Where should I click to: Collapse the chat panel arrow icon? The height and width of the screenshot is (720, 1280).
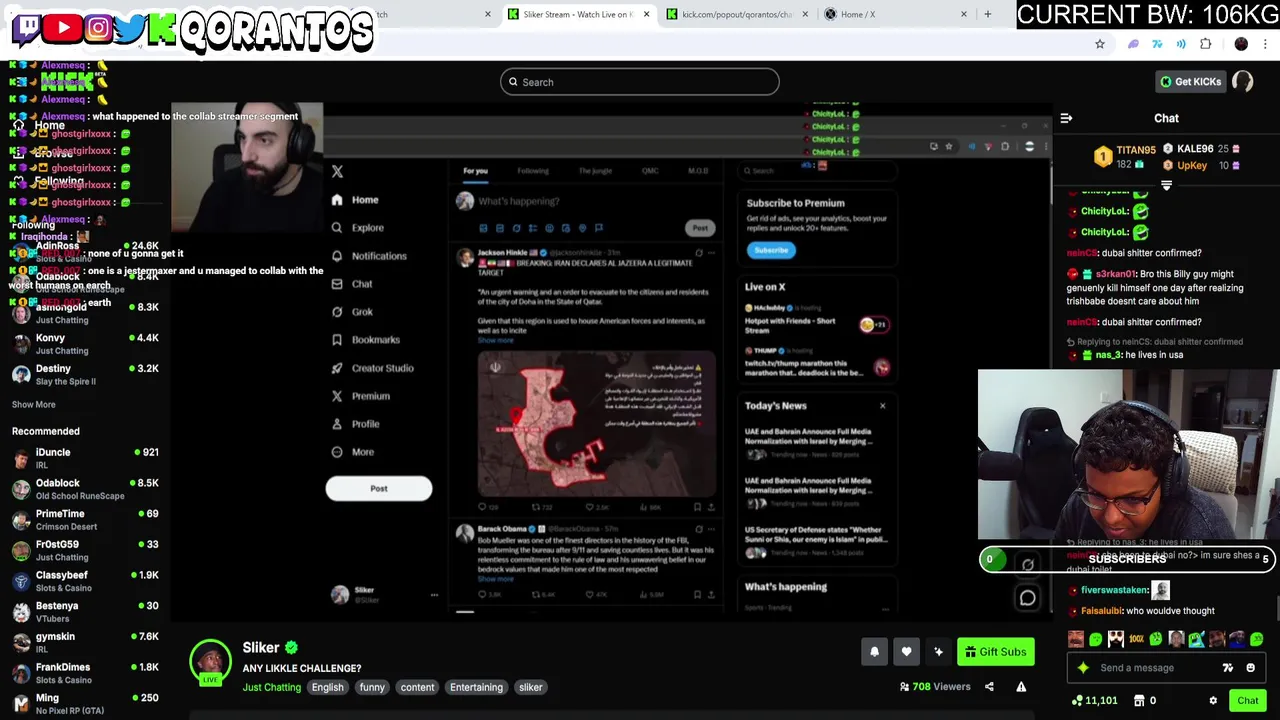pos(1066,118)
